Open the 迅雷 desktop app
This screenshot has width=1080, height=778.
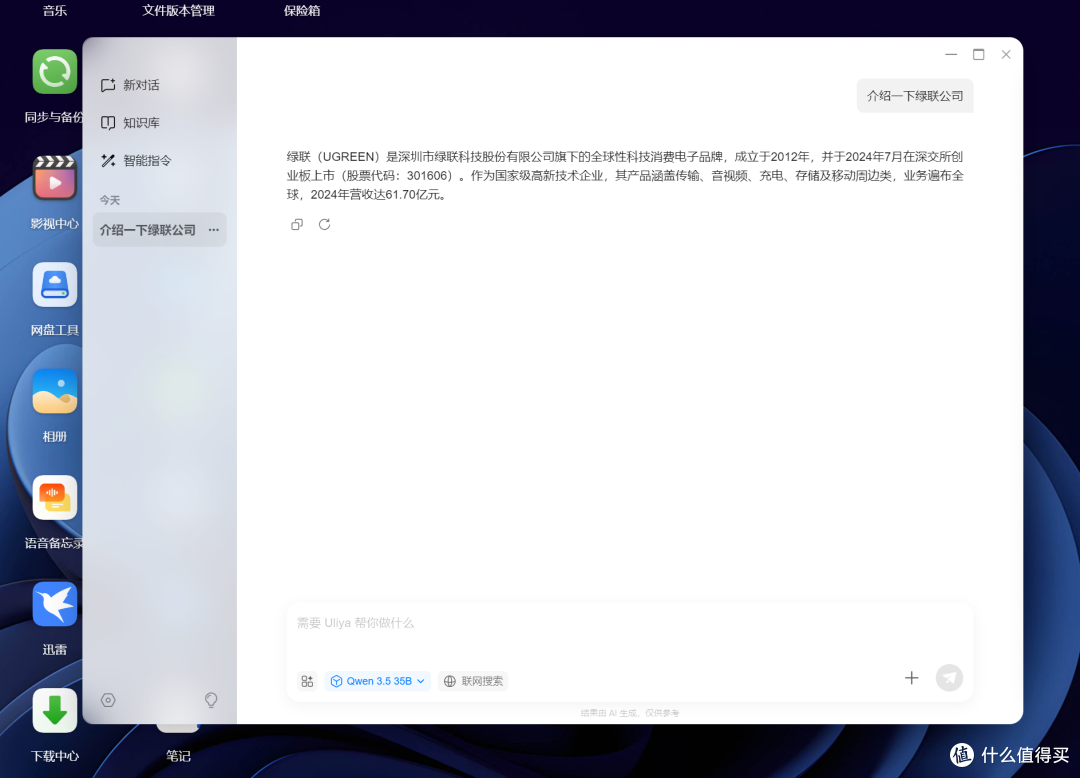click(x=54, y=604)
